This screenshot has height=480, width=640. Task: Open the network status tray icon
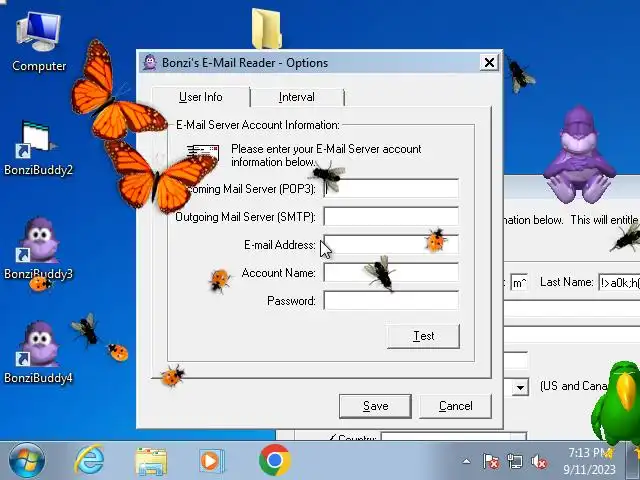tap(514, 462)
